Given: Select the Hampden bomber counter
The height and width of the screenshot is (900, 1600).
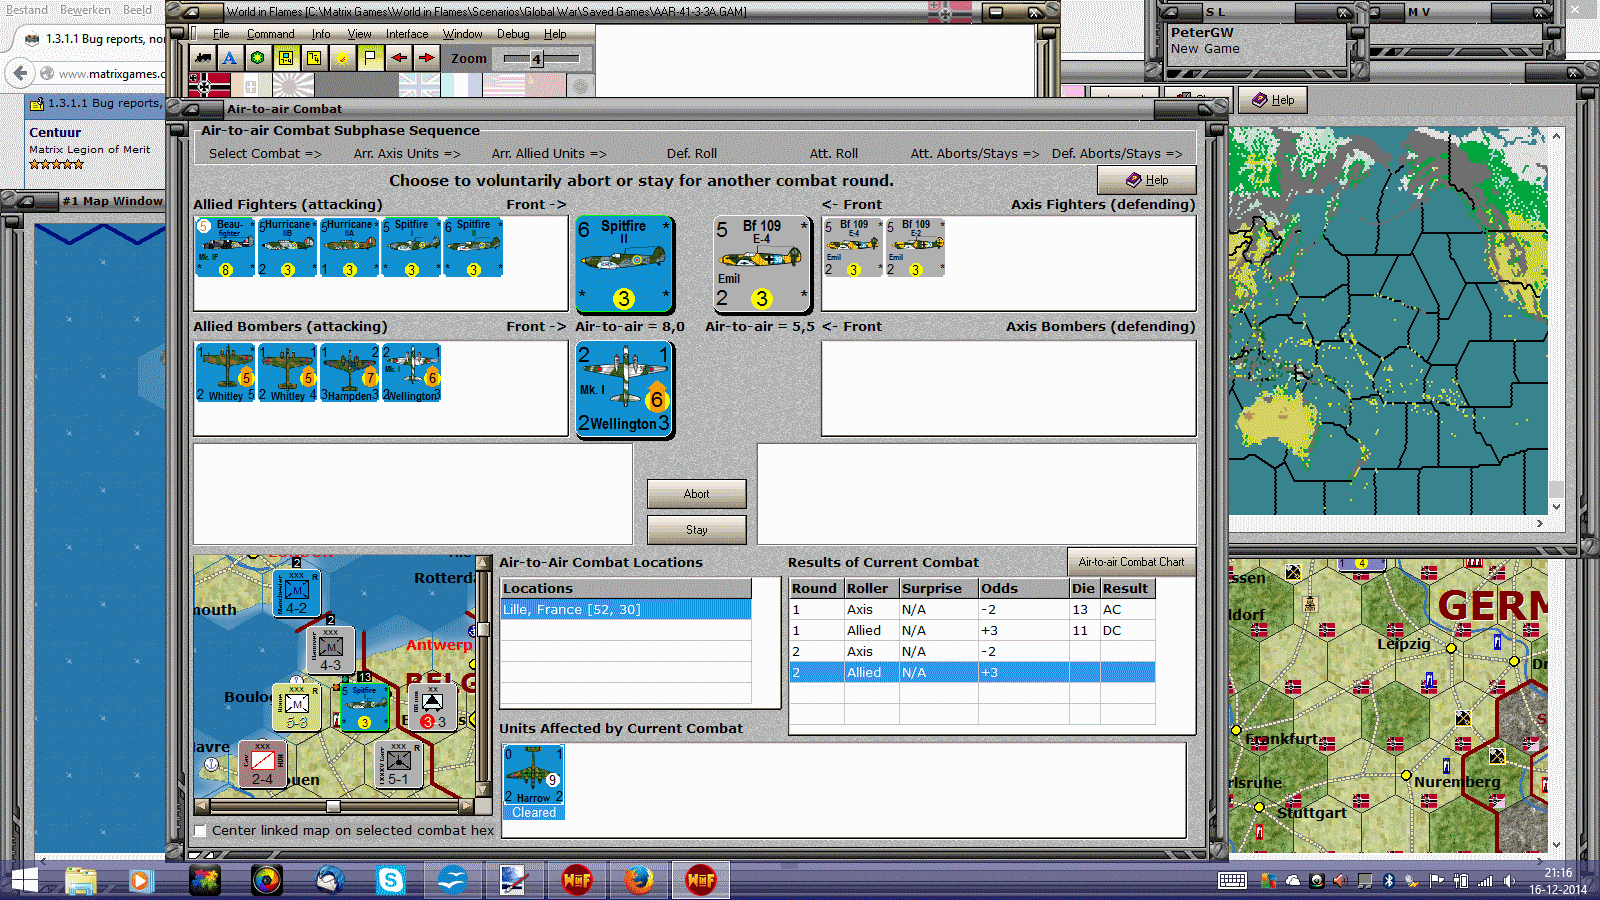Looking at the screenshot, I should [x=349, y=373].
